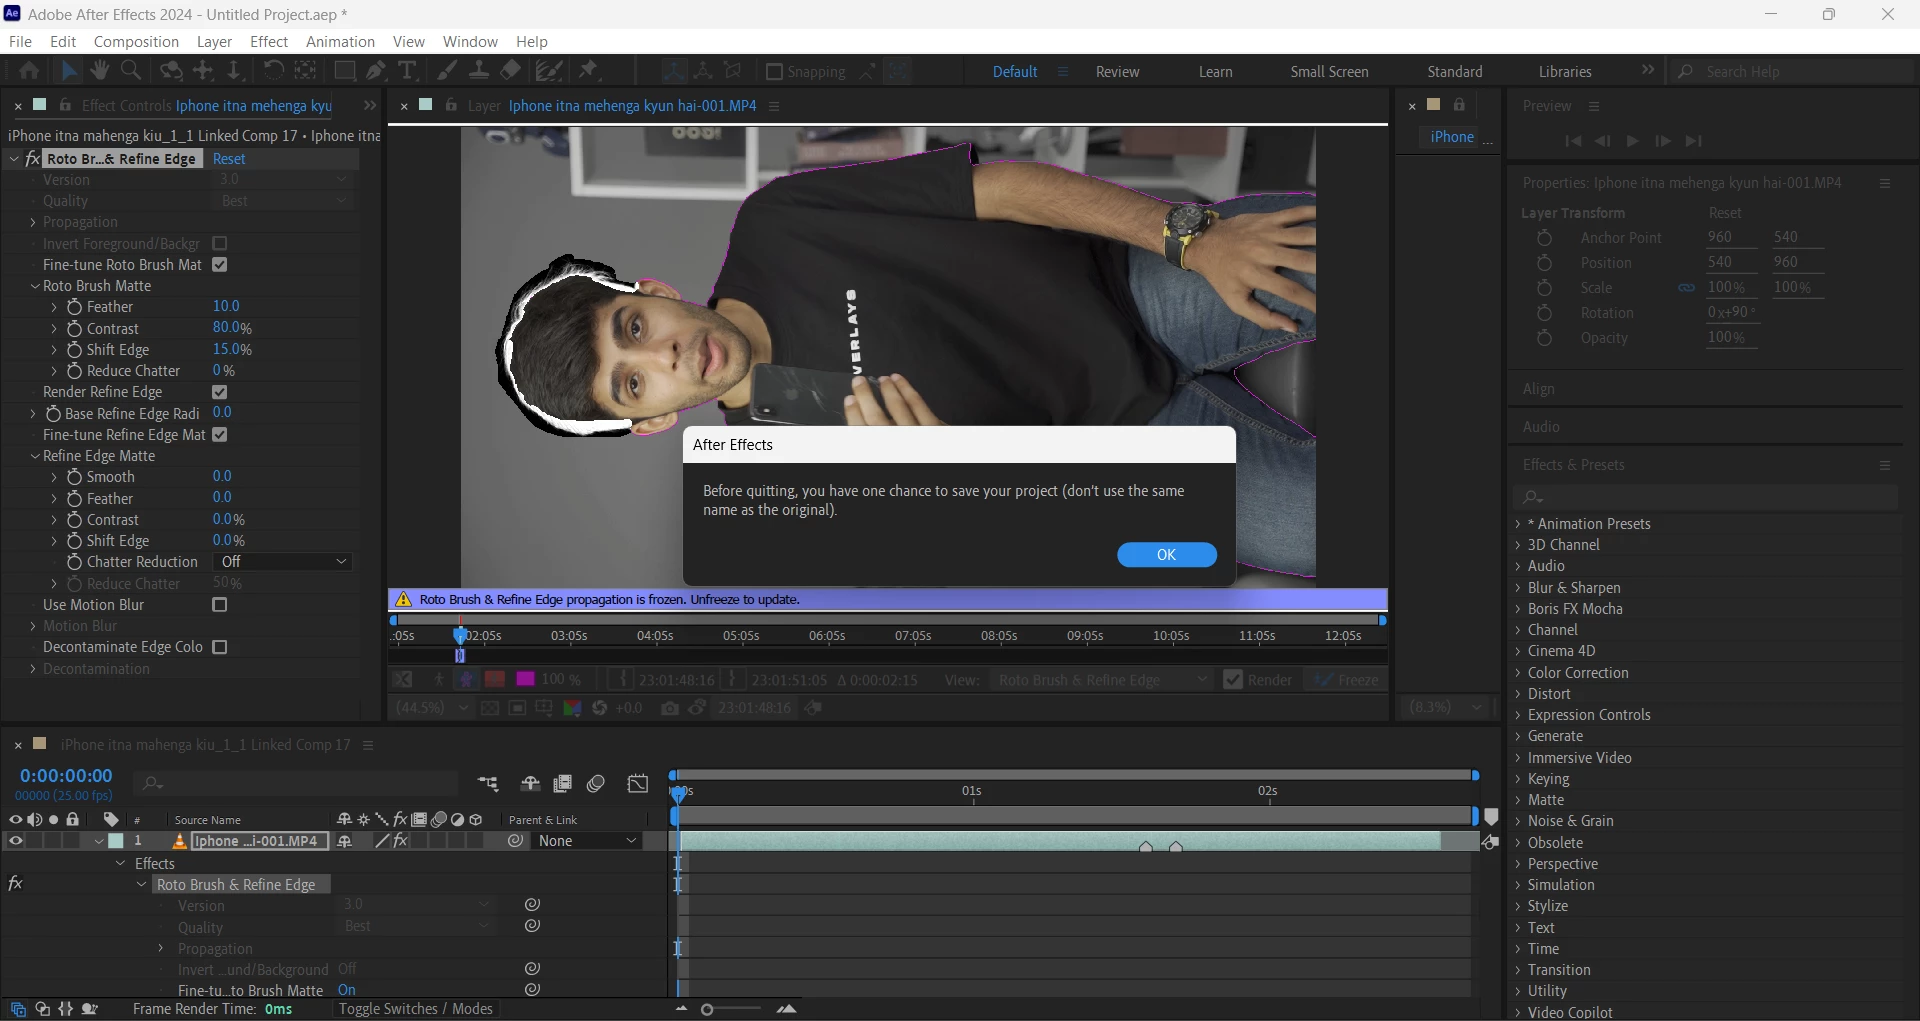Step to next frame in Preview panel
This screenshot has width=1920, height=1021.
coord(1663,141)
